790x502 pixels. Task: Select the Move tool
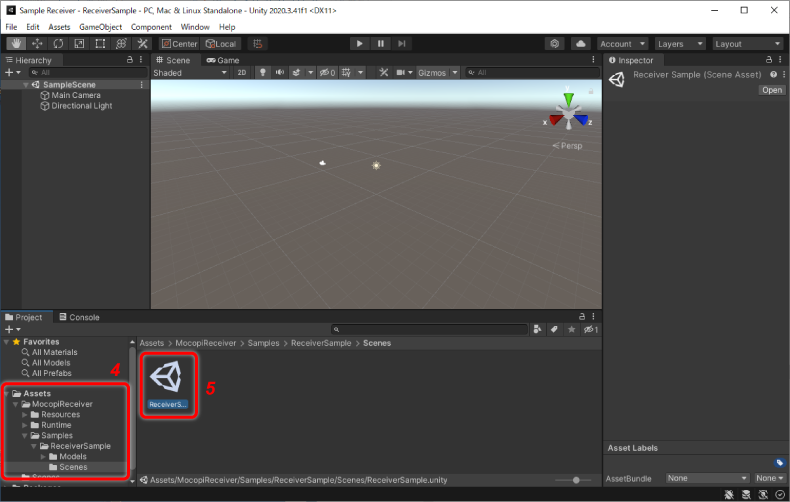37,44
